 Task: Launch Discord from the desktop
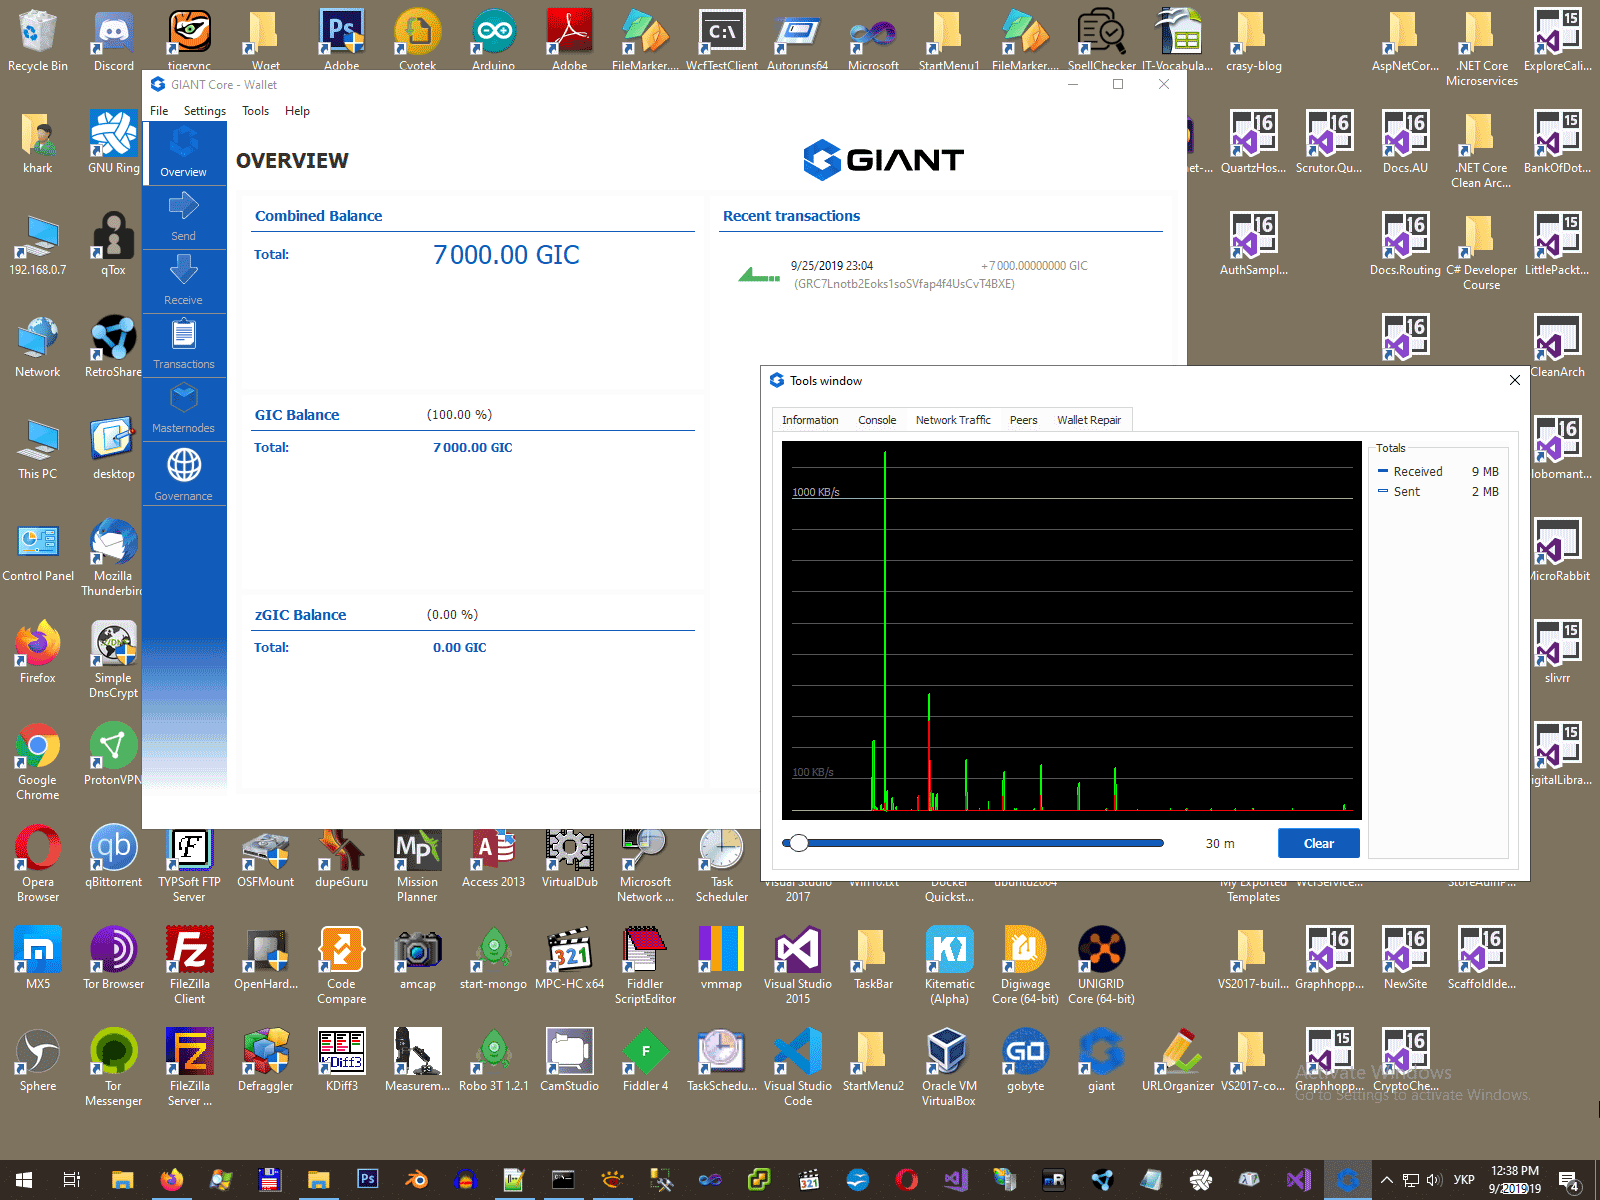tap(114, 42)
